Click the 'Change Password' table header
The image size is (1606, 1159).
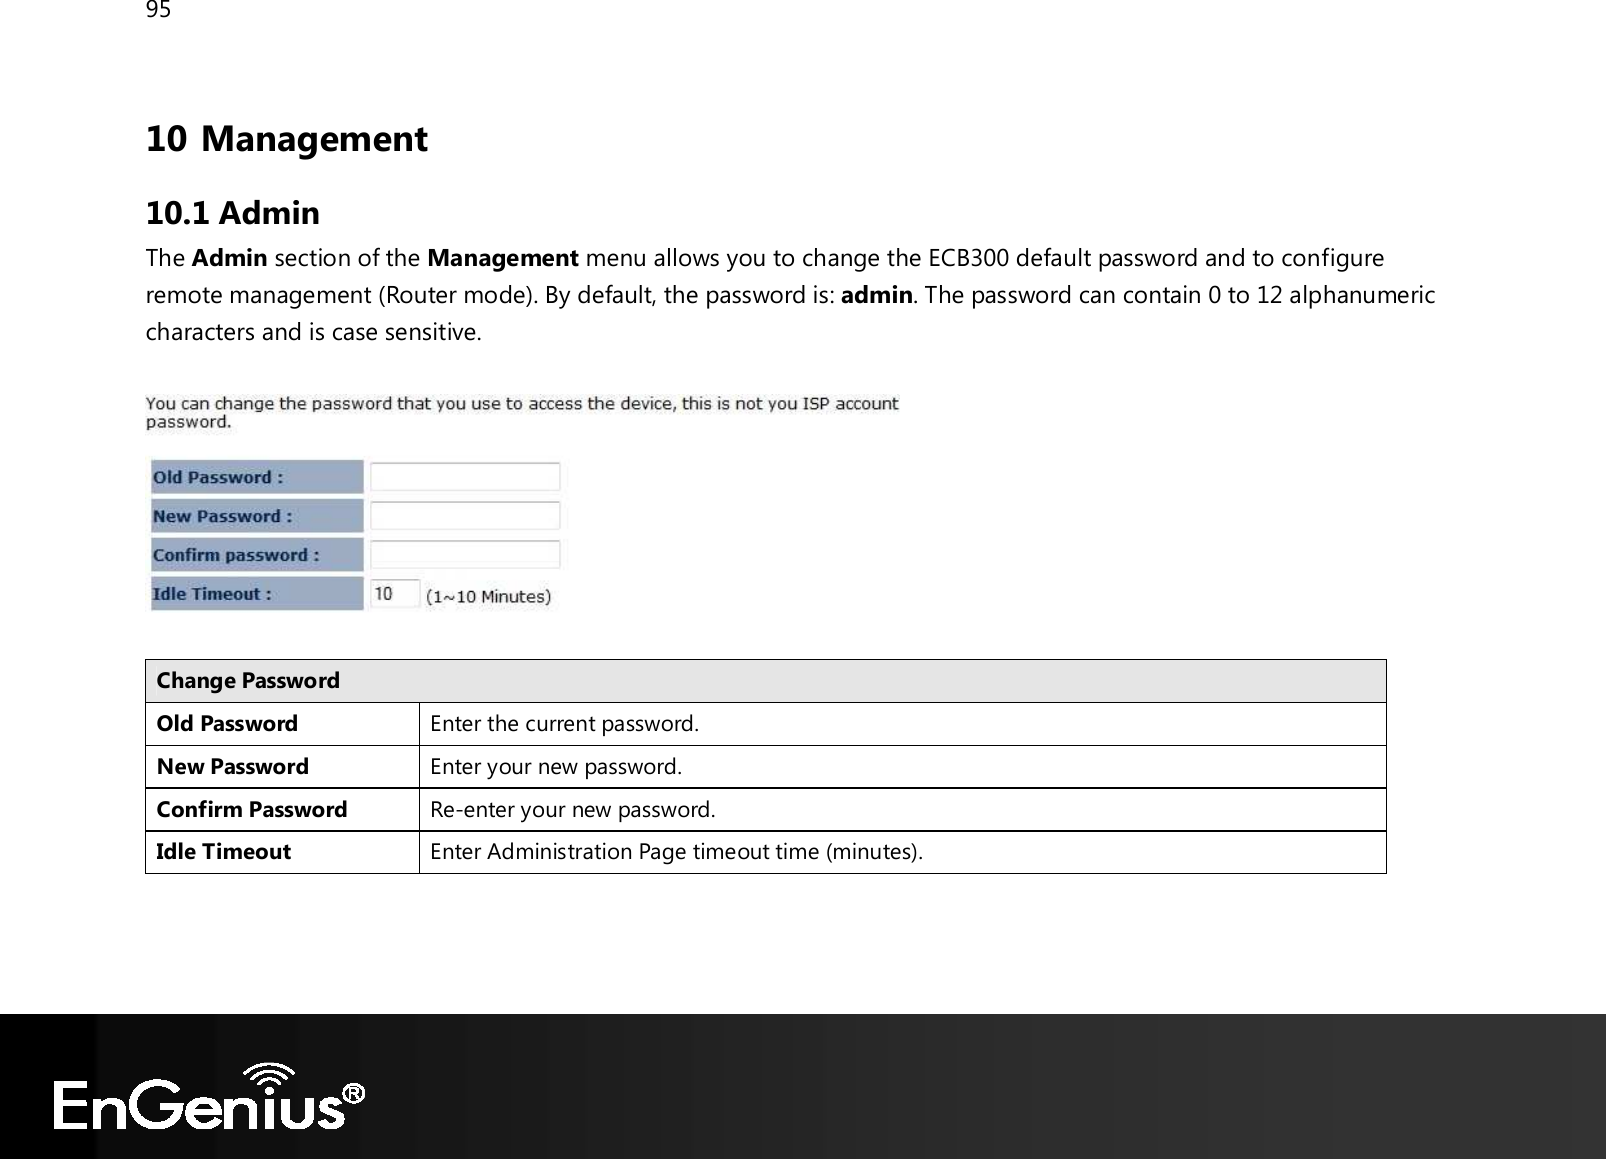pos(766,681)
